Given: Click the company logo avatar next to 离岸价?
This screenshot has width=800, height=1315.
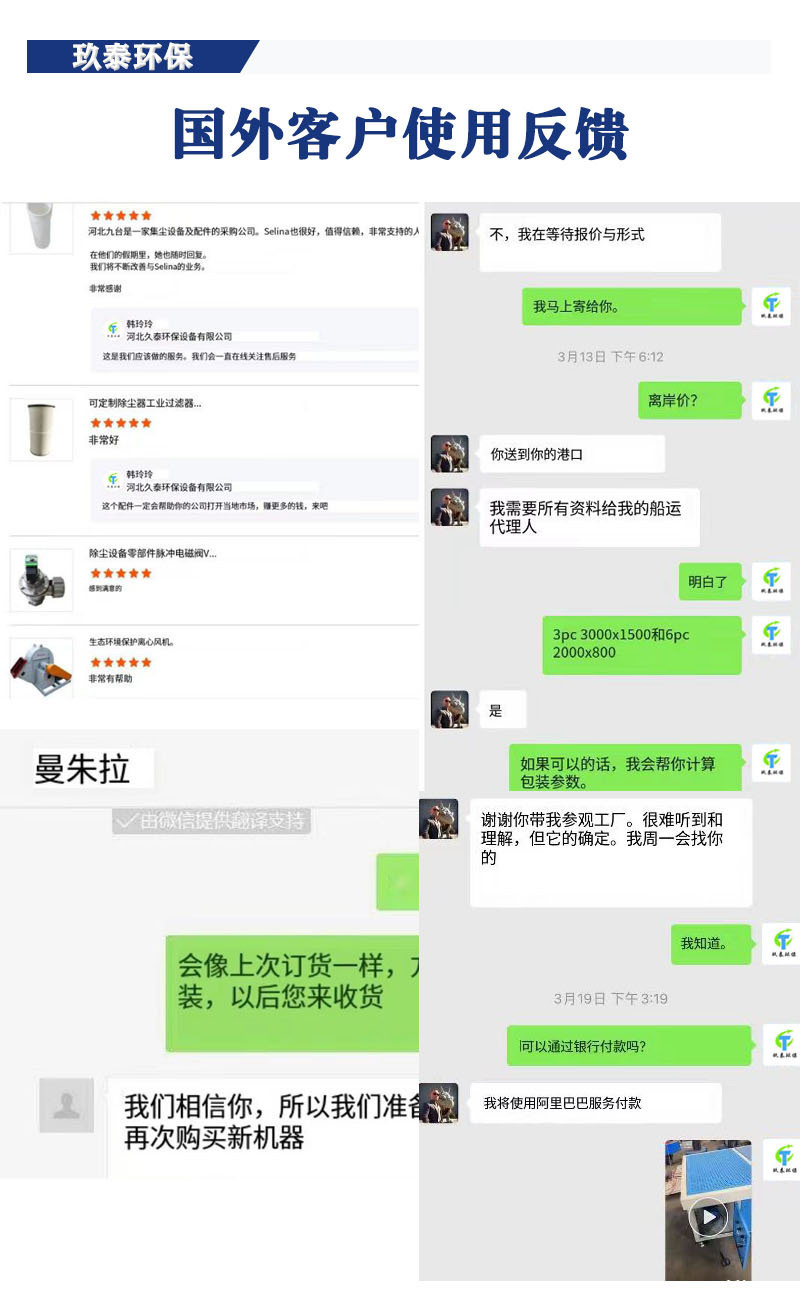Looking at the screenshot, I should [771, 400].
